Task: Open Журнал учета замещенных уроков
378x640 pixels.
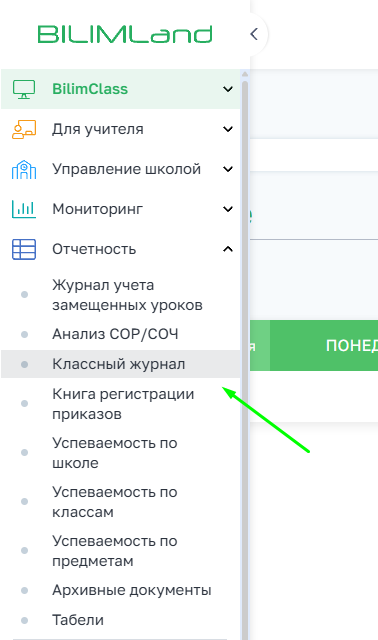Action: 127,295
